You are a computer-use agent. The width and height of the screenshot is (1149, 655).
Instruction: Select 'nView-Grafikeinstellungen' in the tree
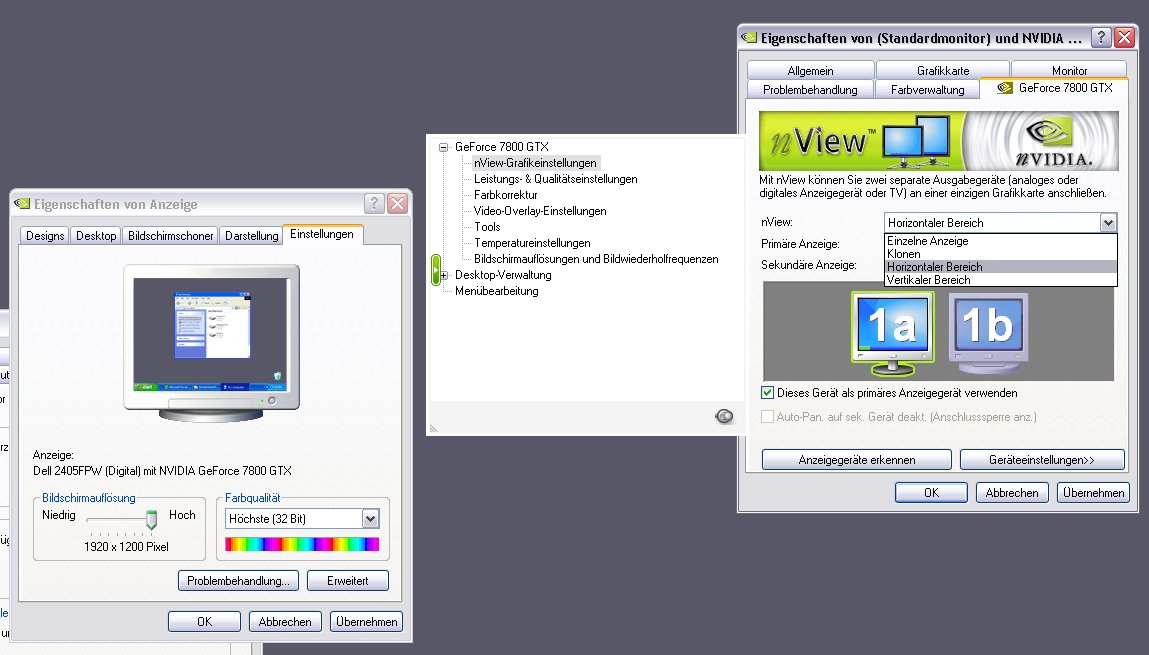[x=536, y=163]
